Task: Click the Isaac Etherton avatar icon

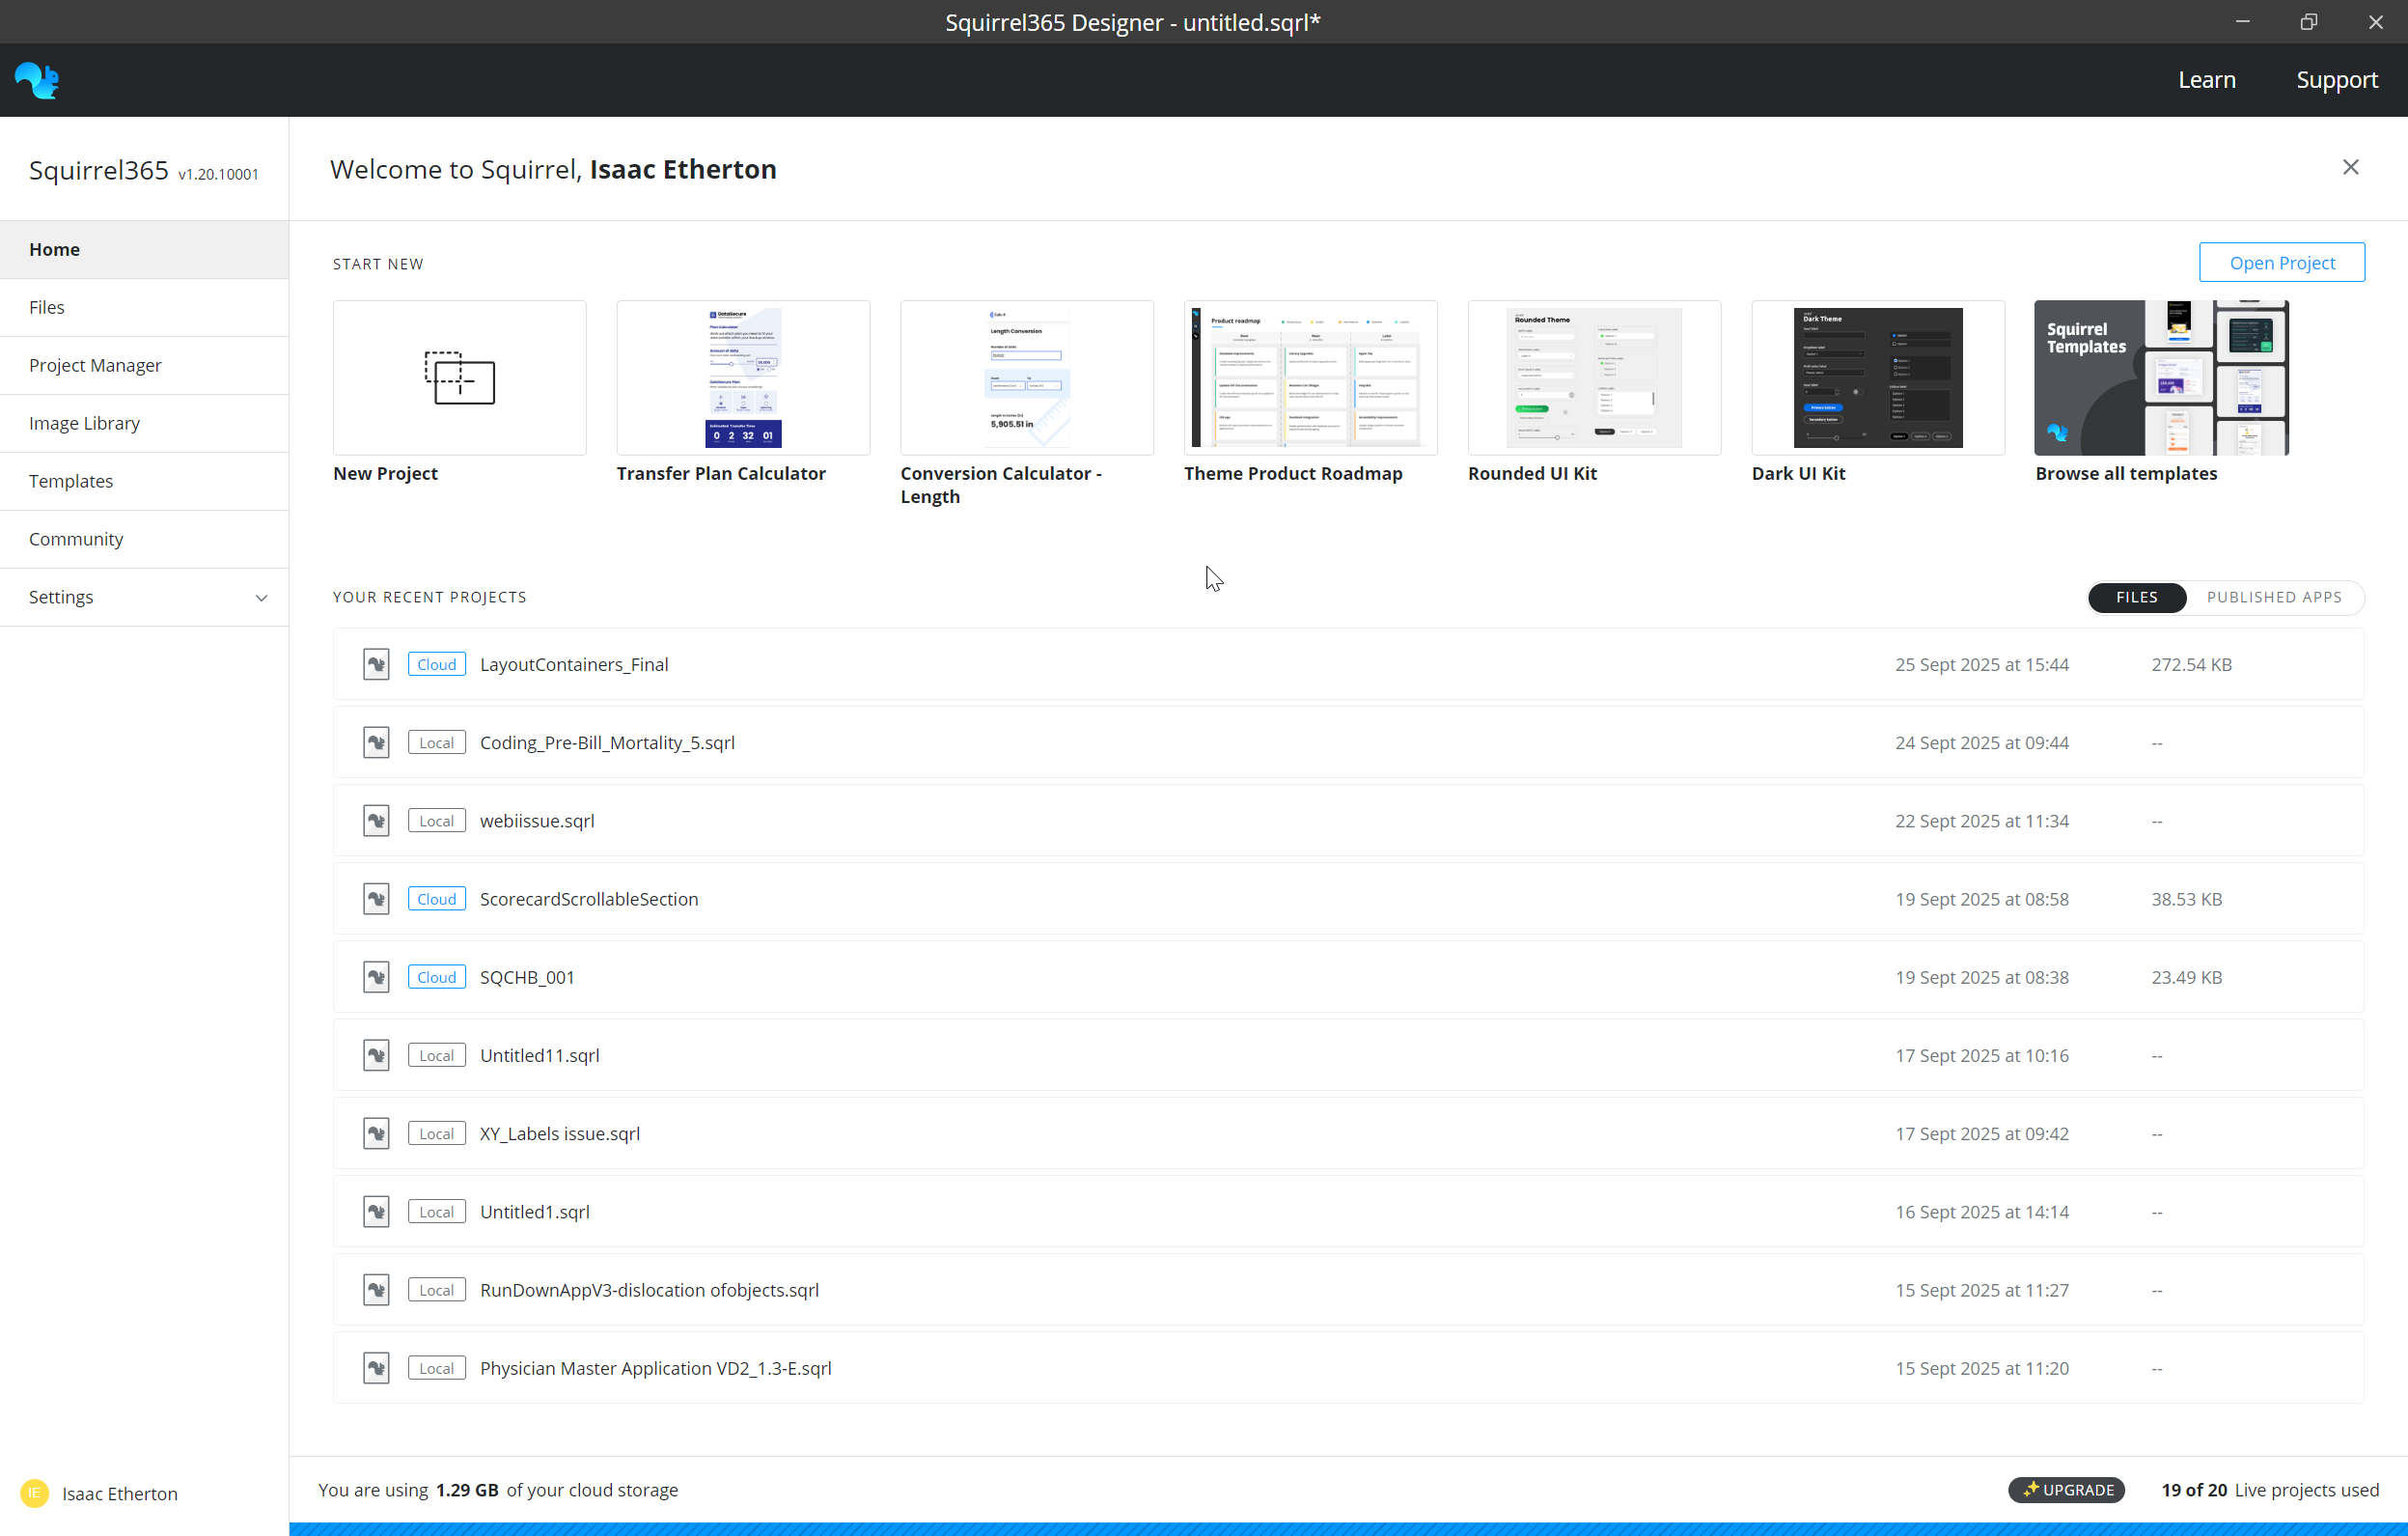Action: point(34,1493)
